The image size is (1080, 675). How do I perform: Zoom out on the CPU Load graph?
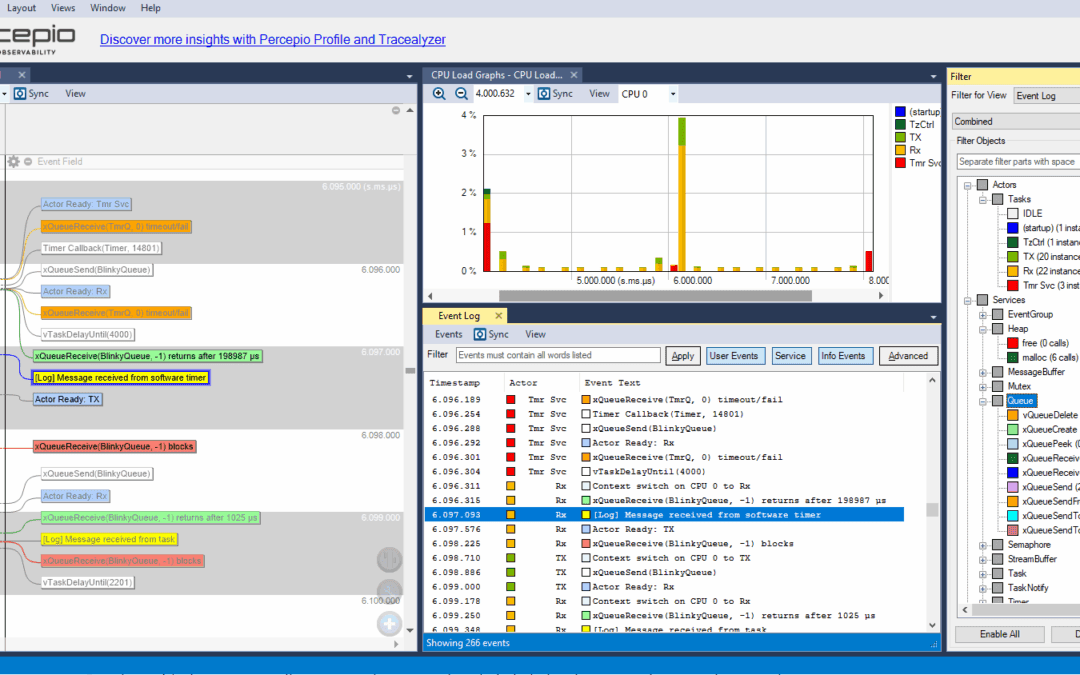[x=461, y=94]
